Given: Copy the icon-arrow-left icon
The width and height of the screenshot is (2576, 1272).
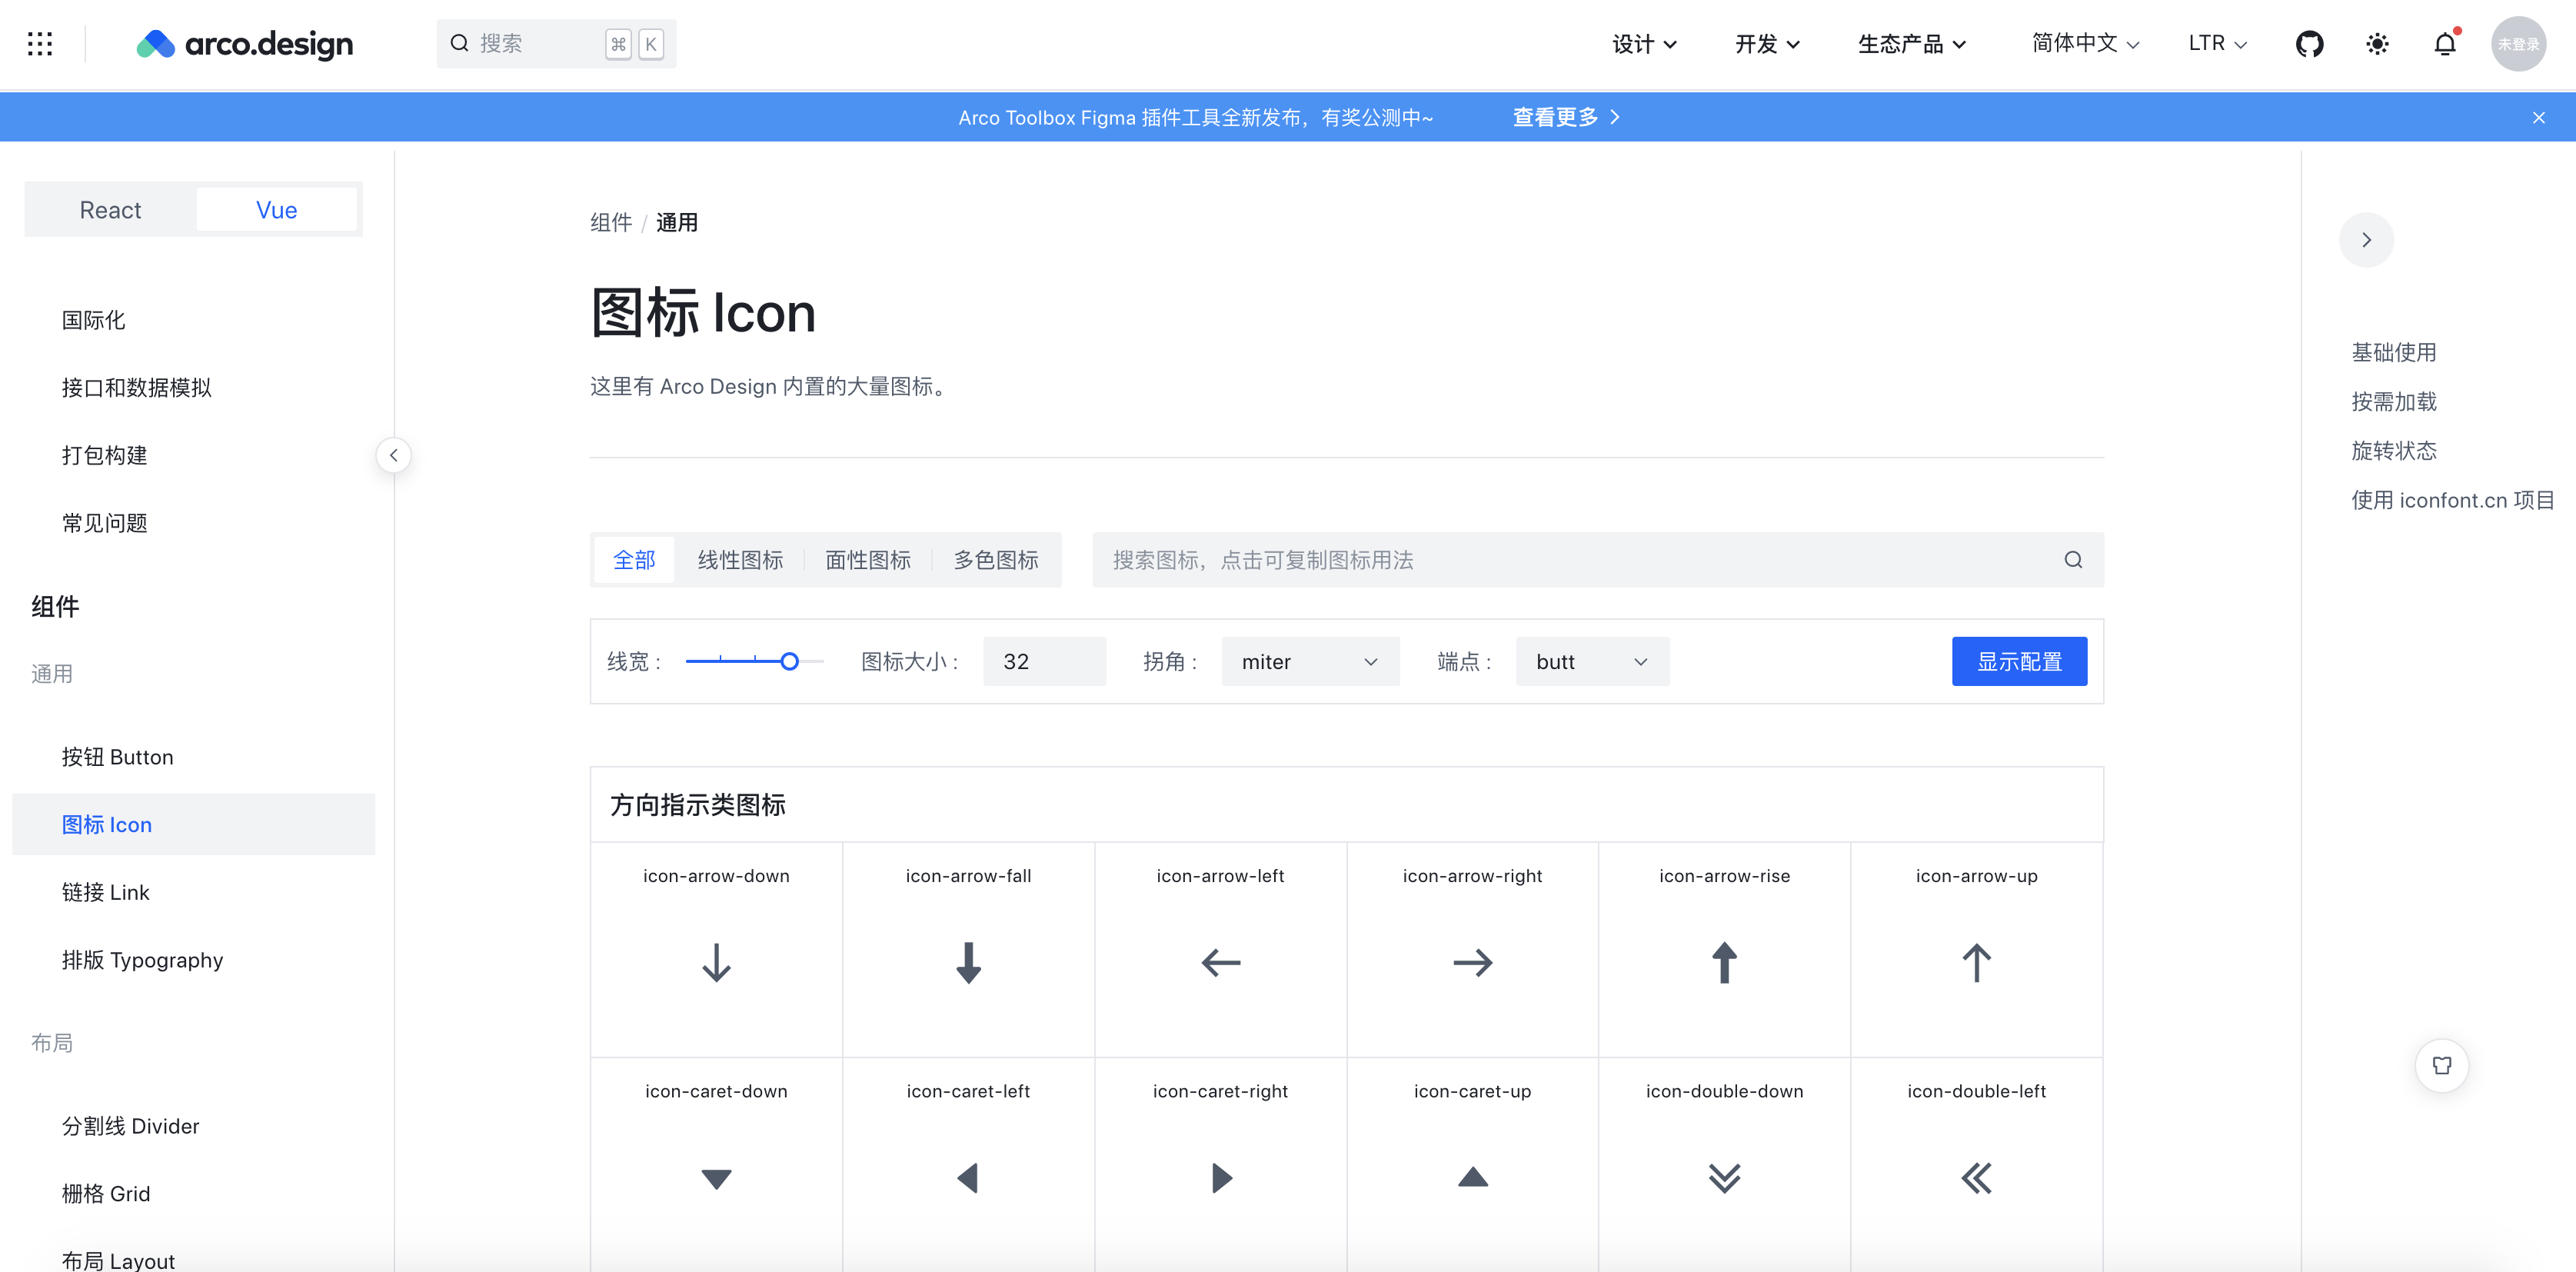Looking at the screenshot, I should point(1220,962).
